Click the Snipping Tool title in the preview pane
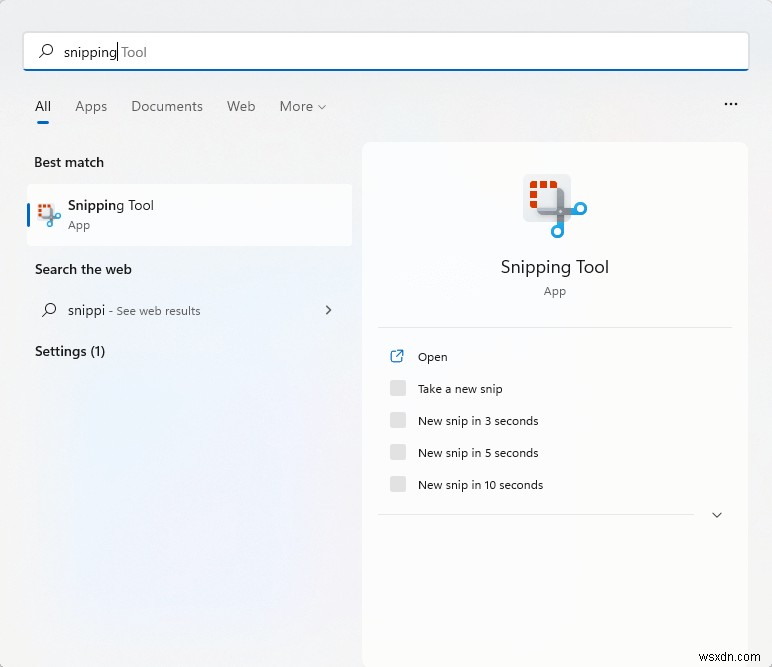 pos(555,267)
